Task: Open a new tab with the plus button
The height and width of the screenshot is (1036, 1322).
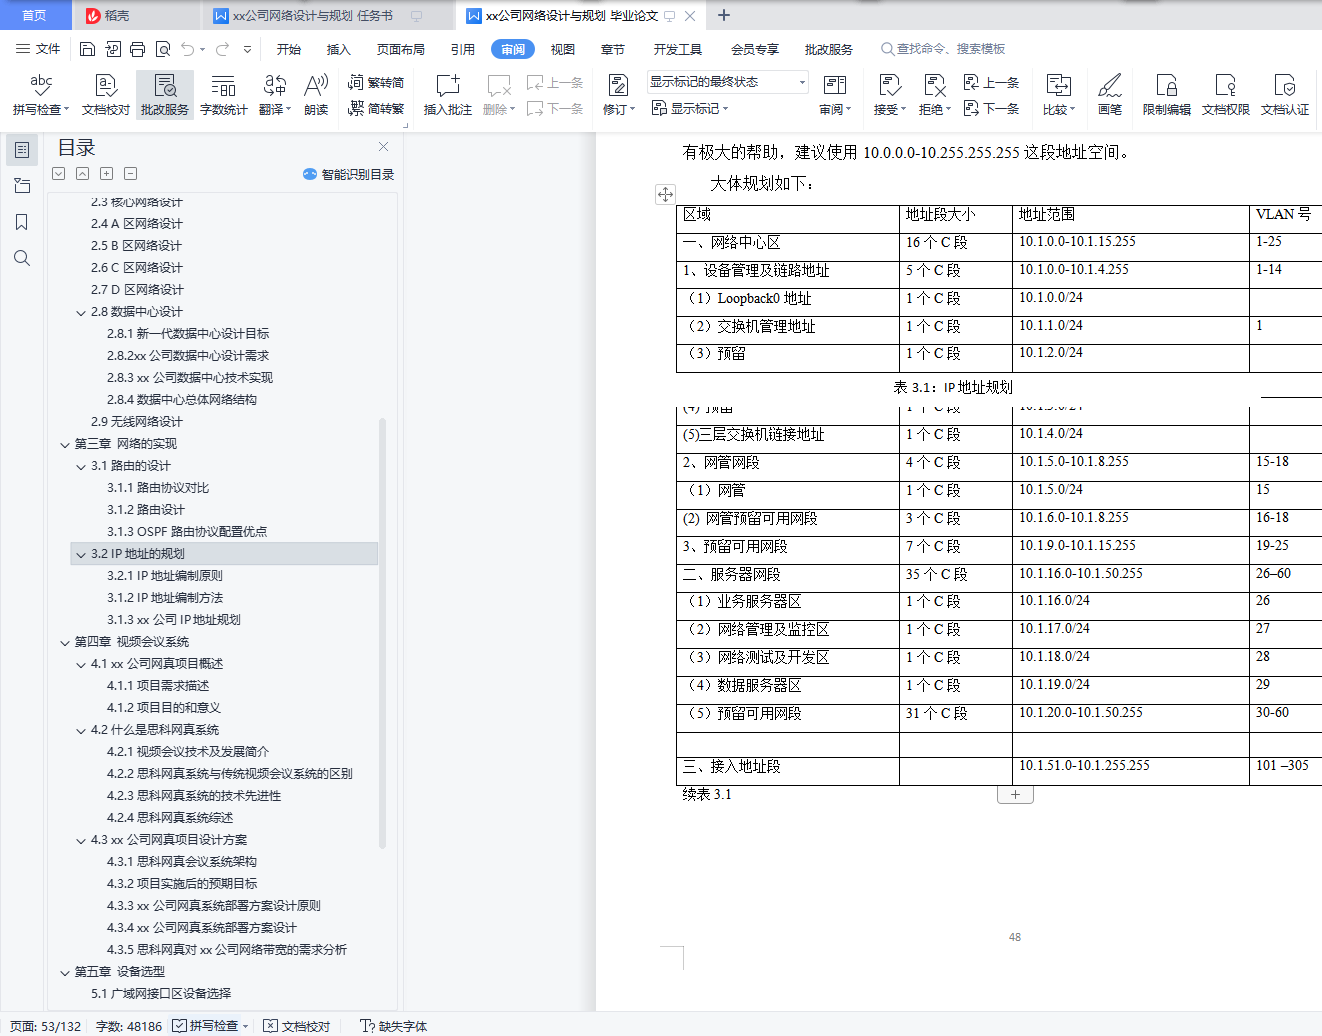Action: pyautogui.click(x=724, y=15)
